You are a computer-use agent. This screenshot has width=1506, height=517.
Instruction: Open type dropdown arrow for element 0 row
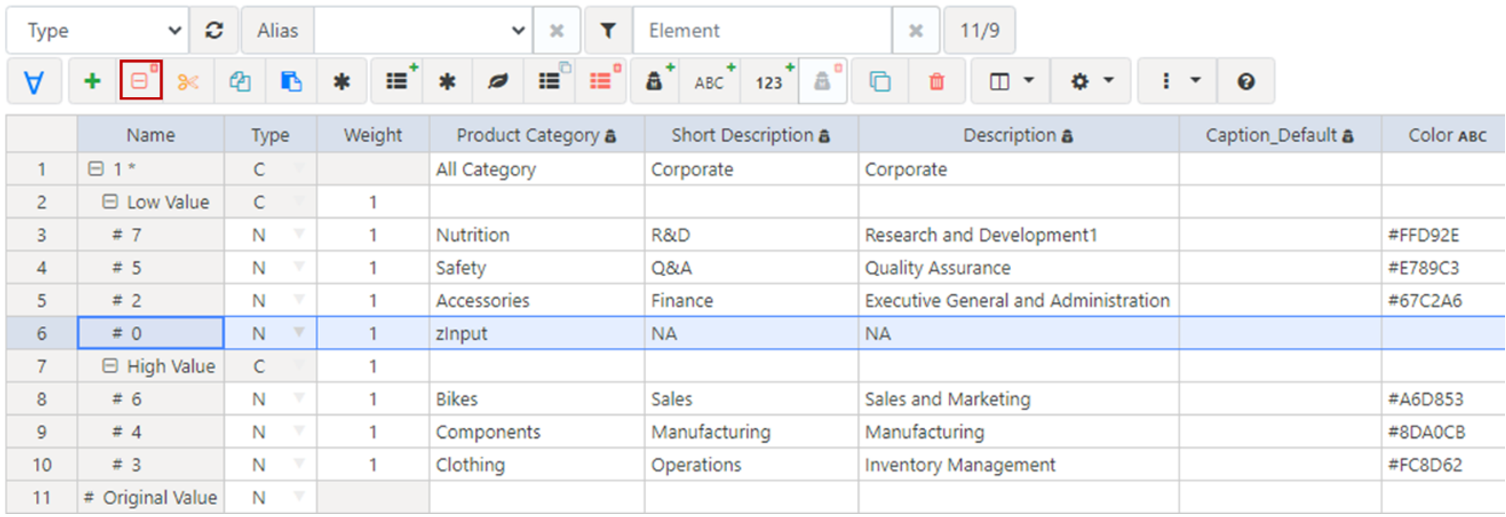point(299,333)
